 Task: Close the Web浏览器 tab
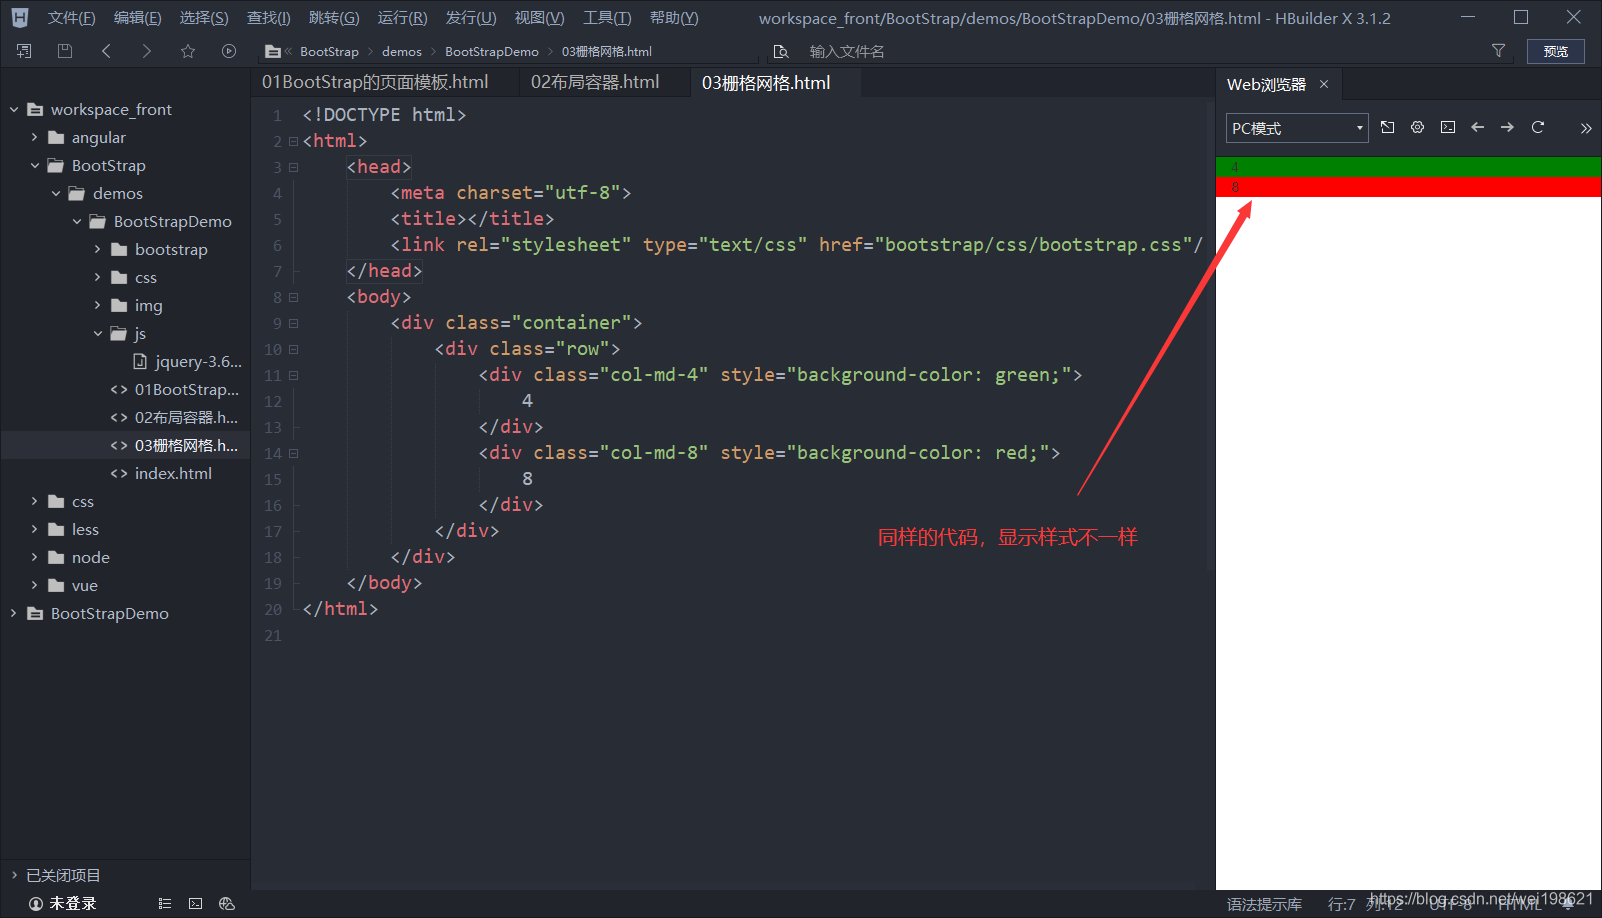tap(1324, 84)
